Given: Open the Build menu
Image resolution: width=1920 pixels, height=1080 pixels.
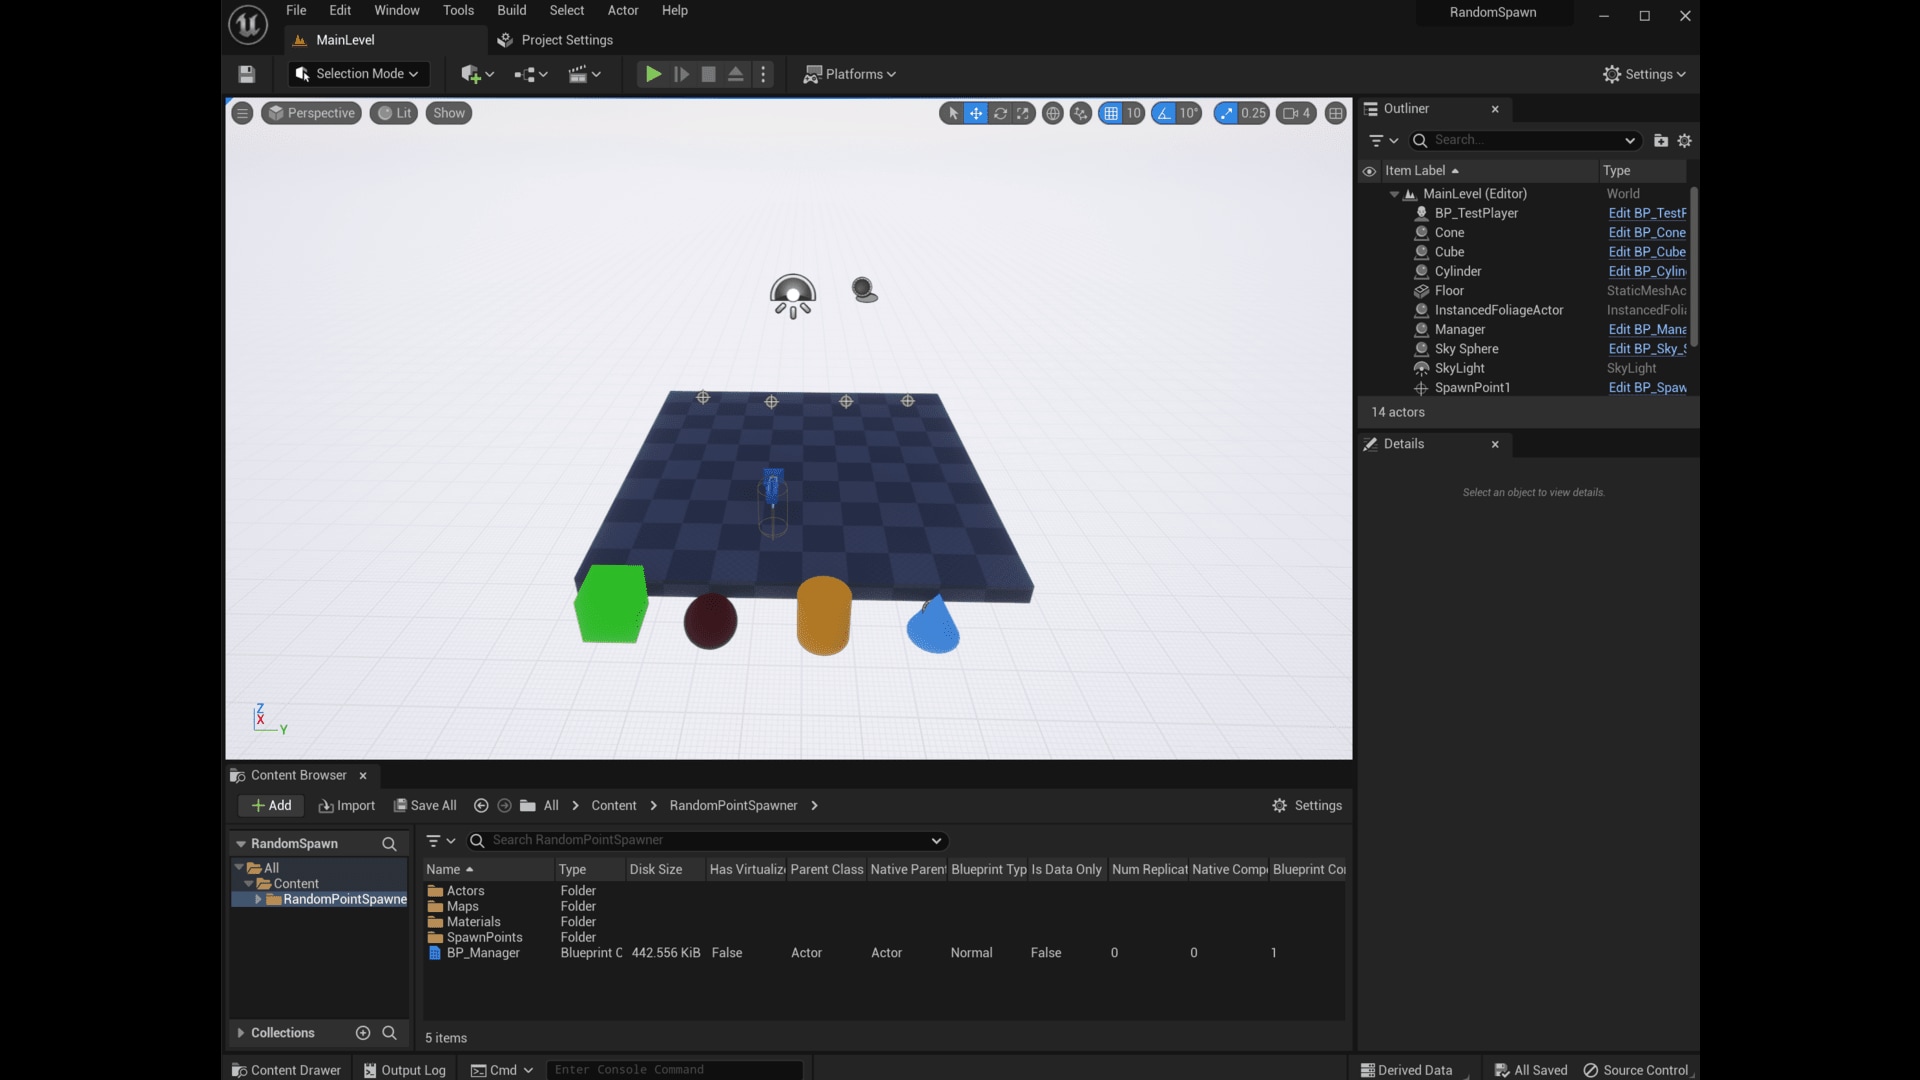Looking at the screenshot, I should pos(511,10).
